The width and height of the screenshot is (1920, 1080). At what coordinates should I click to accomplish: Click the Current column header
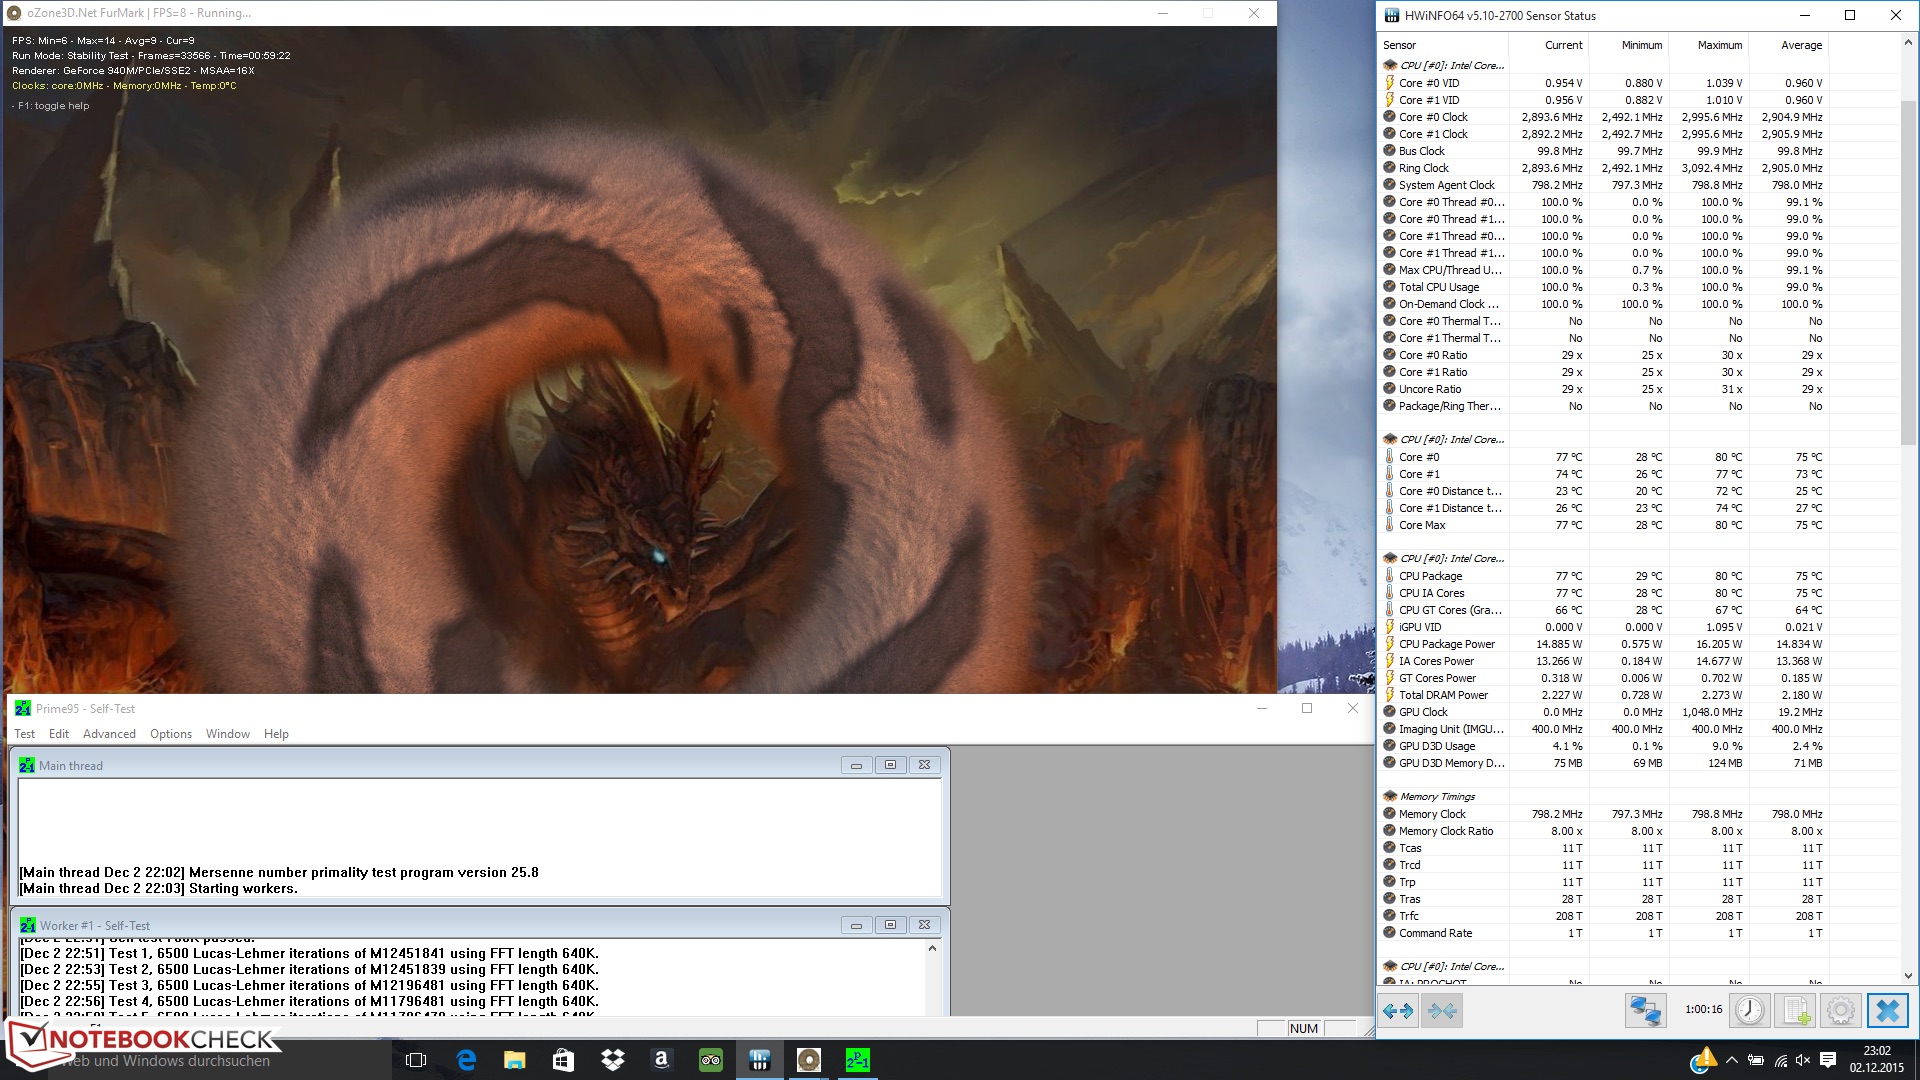[1548, 45]
